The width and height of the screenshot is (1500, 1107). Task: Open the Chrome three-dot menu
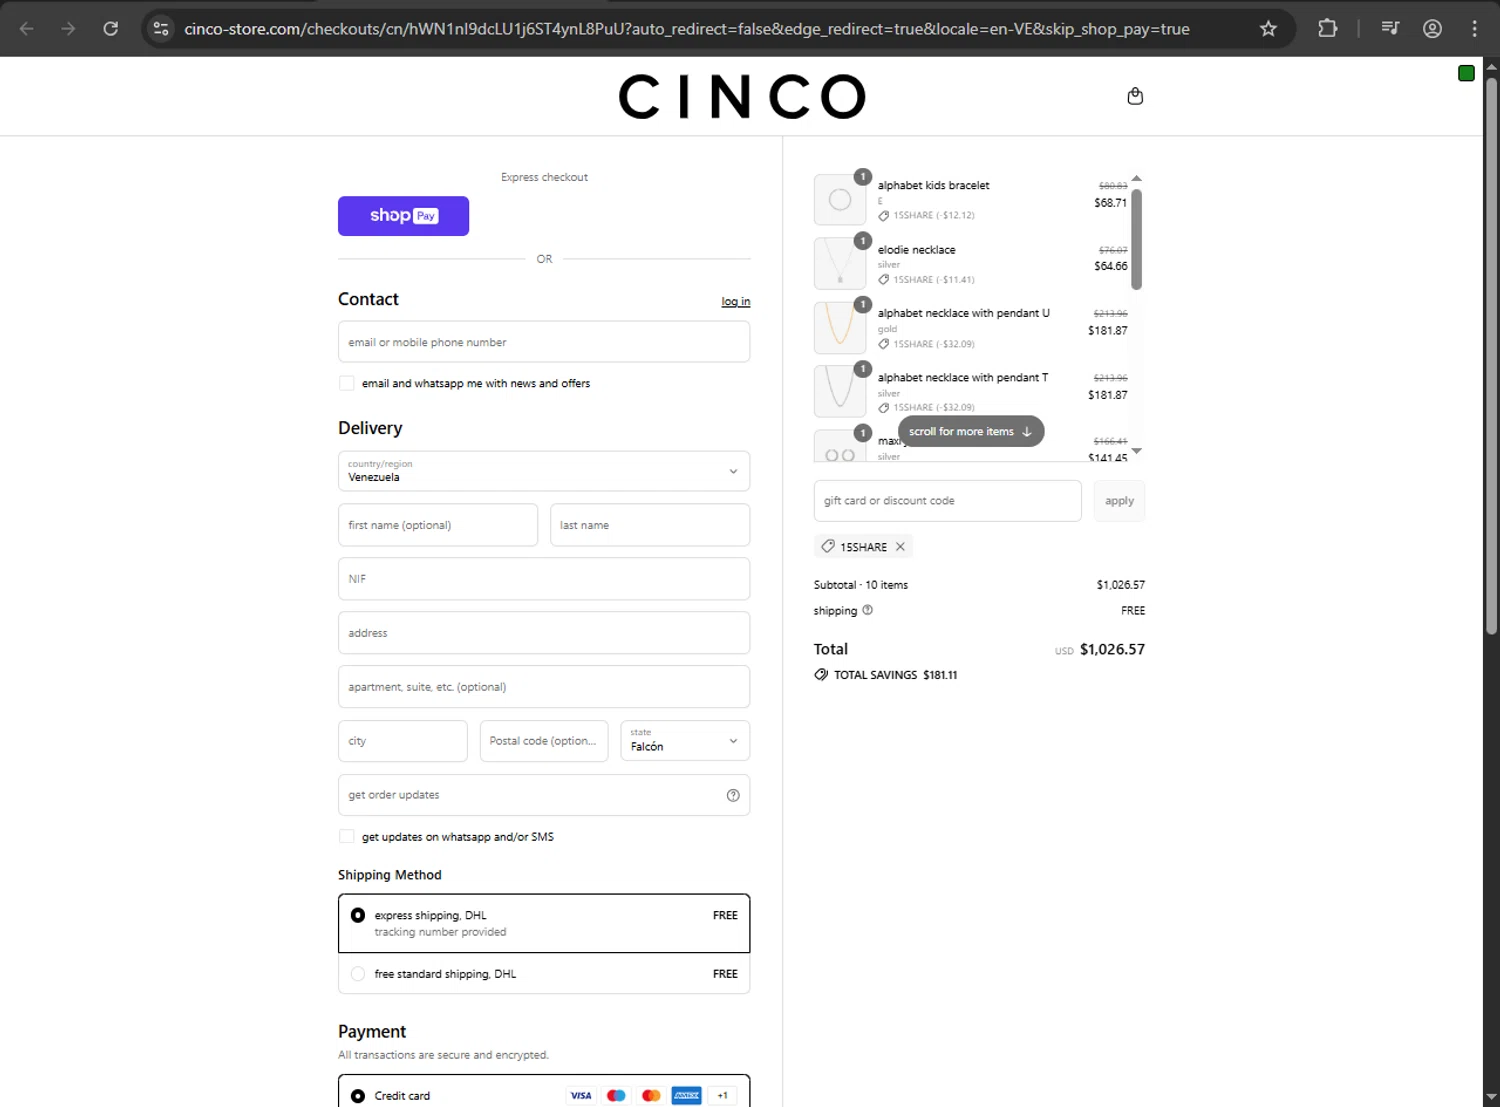pos(1474,29)
